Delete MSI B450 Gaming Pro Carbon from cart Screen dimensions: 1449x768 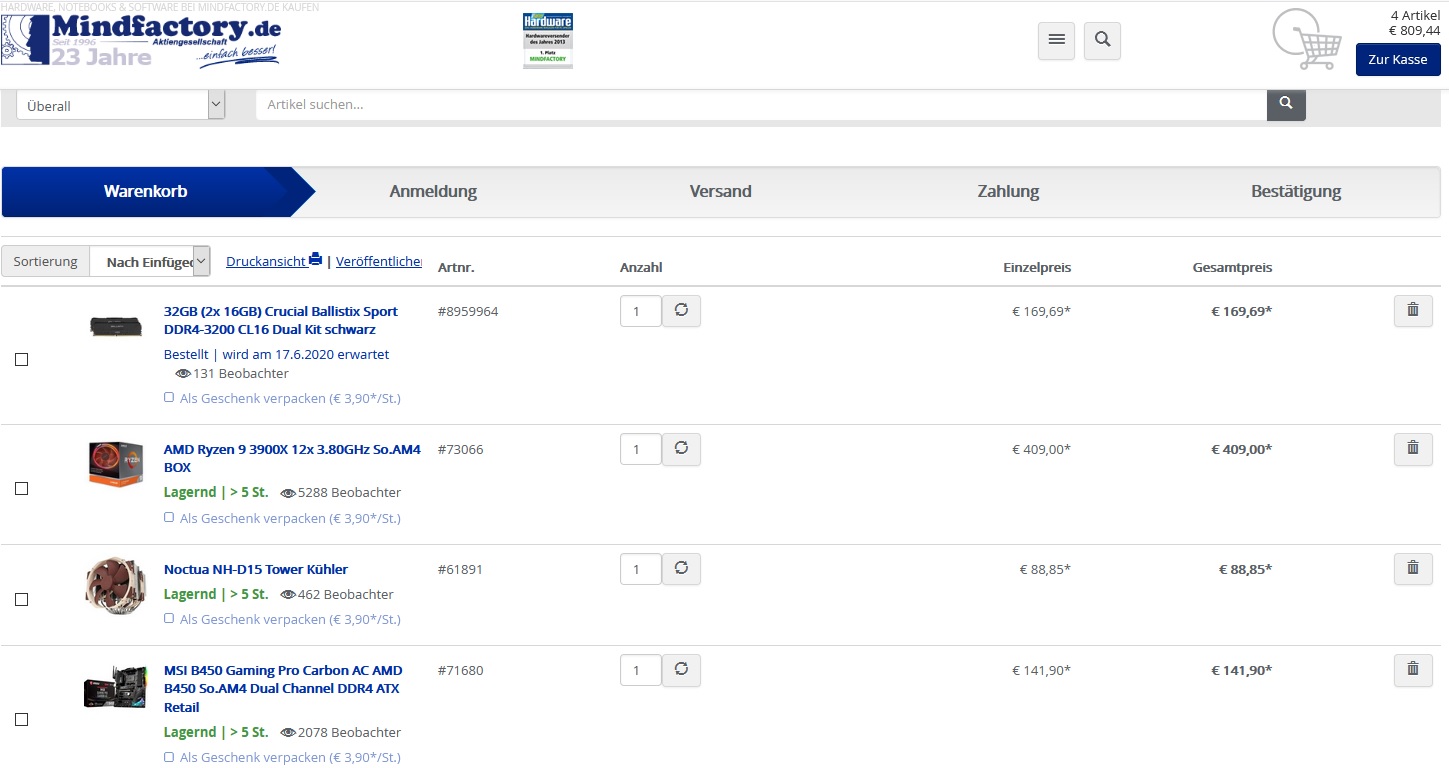coord(1413,670)
